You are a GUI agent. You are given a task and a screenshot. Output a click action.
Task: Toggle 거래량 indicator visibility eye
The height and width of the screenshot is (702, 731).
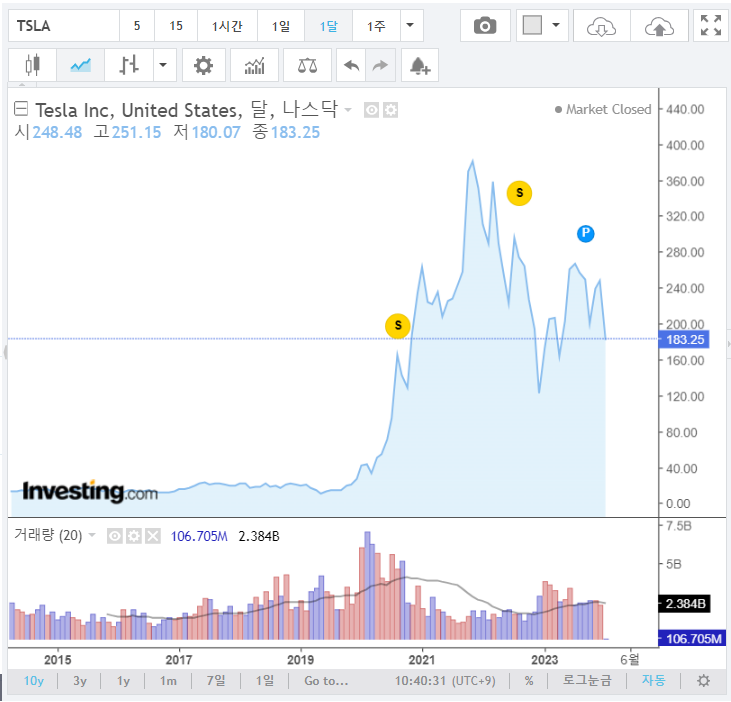pos(114,536)
